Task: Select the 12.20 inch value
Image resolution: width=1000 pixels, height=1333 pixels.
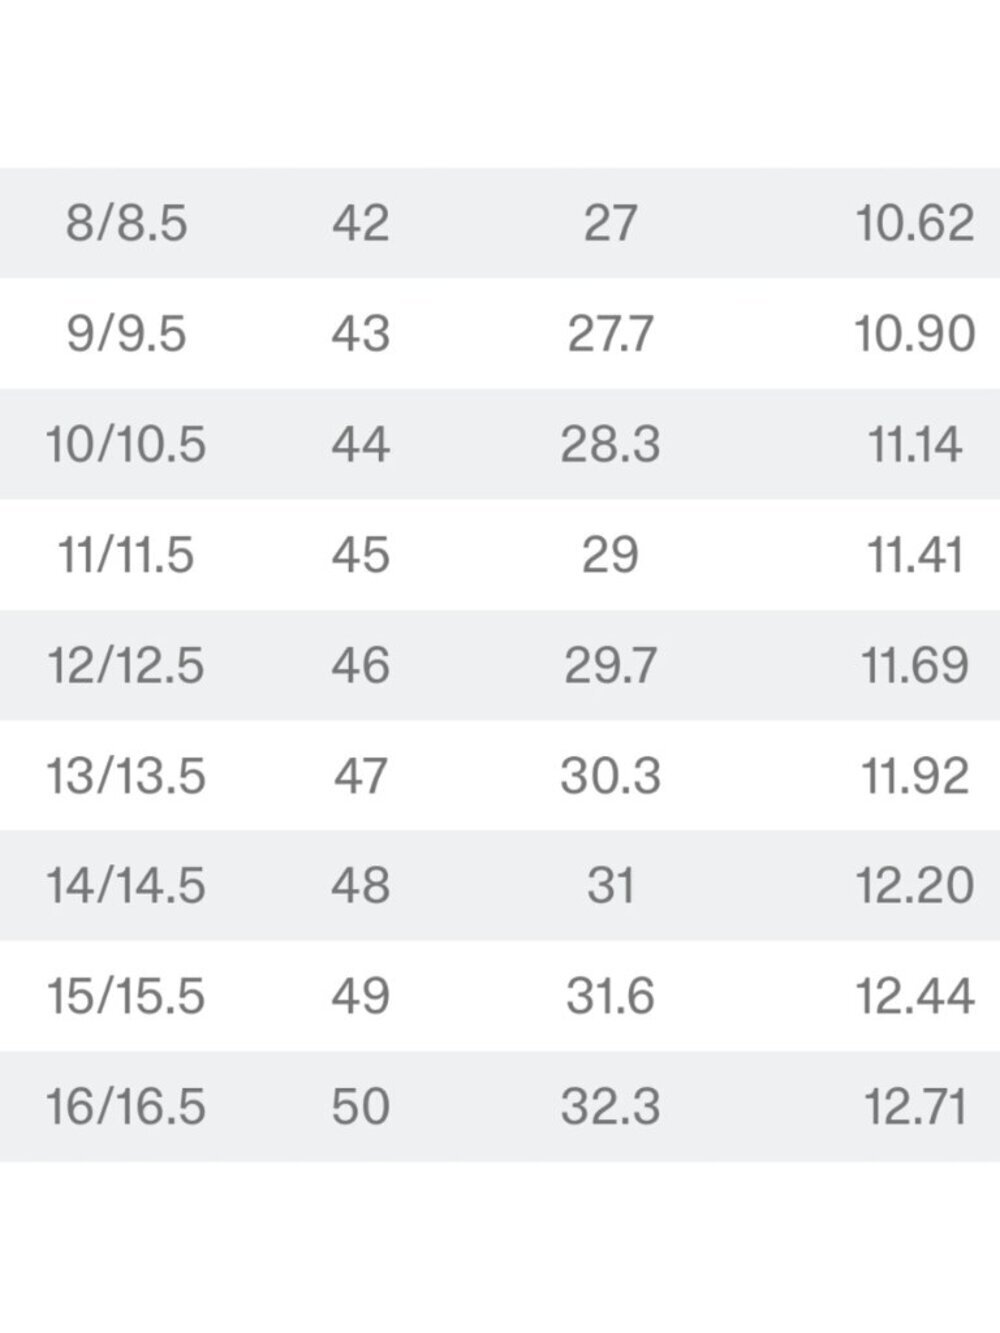Action: click(915, 885)
